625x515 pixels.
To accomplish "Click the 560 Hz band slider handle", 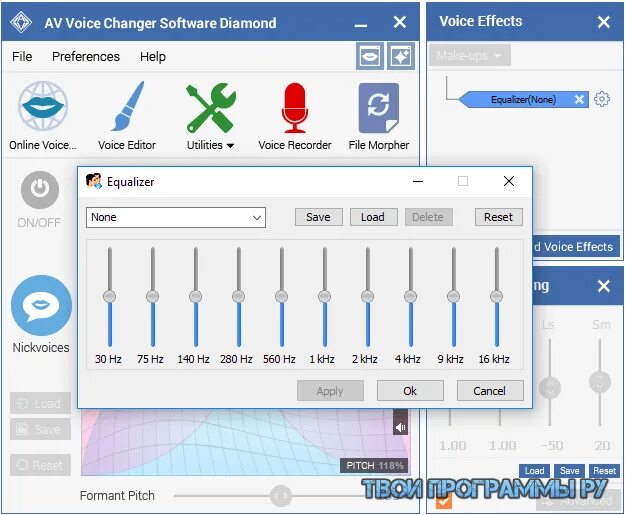I will click(281, 296).
